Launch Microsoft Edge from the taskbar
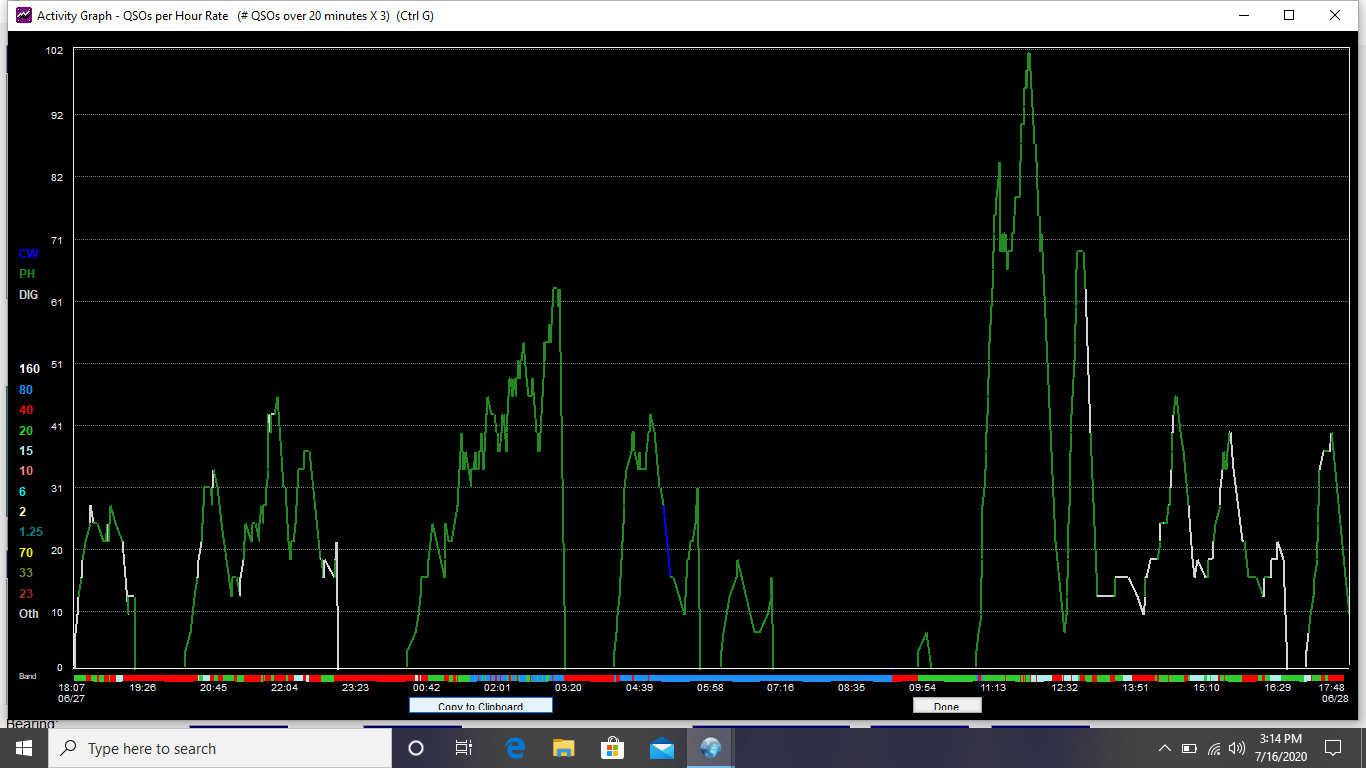Image resolution: width=1366 pixels, height=768 pixels. click(515, 748)
